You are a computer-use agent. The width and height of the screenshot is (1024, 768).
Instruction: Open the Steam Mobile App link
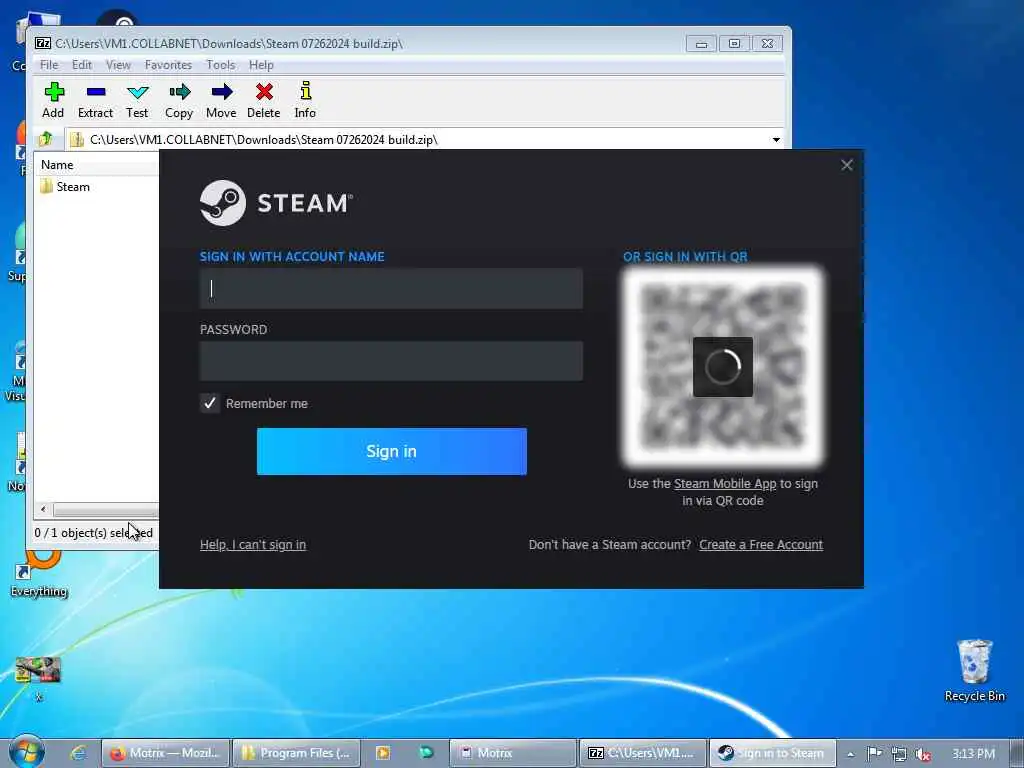[x=725, y=484]
